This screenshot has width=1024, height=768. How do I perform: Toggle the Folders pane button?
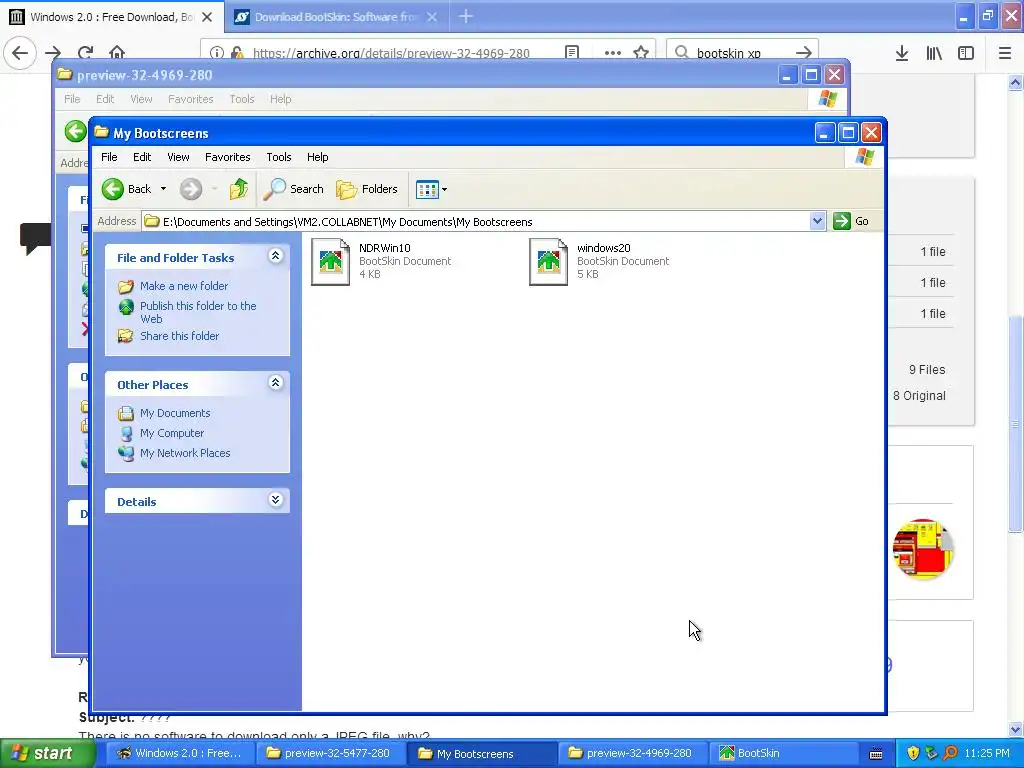[366, 189]
